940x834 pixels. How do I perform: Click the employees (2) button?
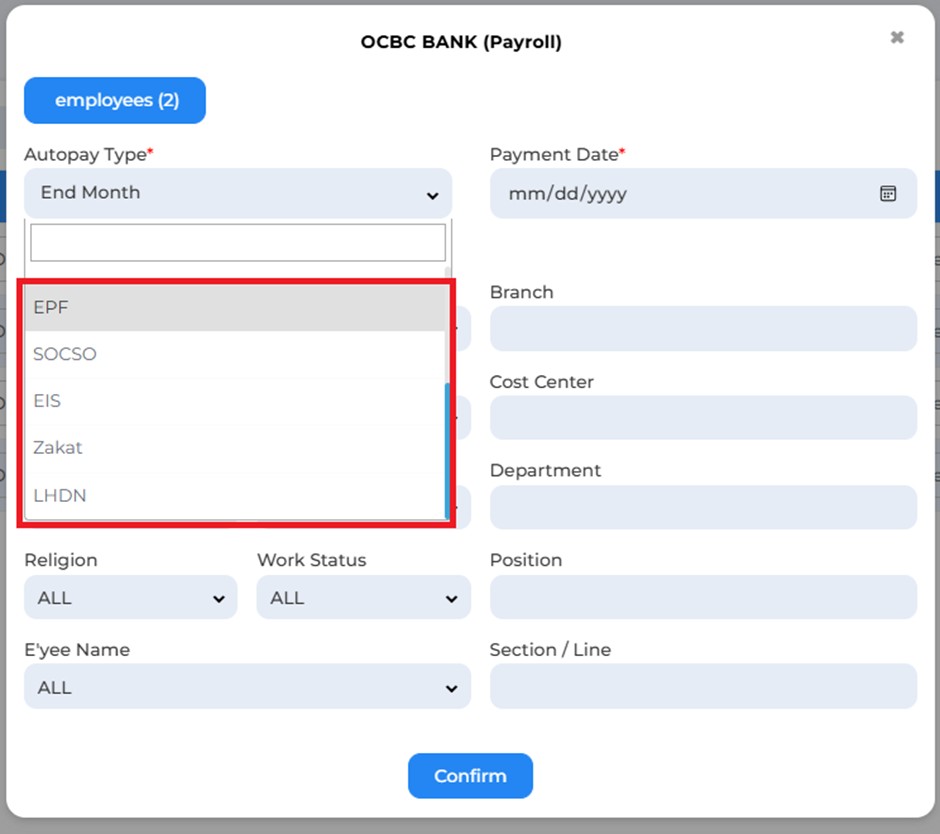[x=115, y=100]
